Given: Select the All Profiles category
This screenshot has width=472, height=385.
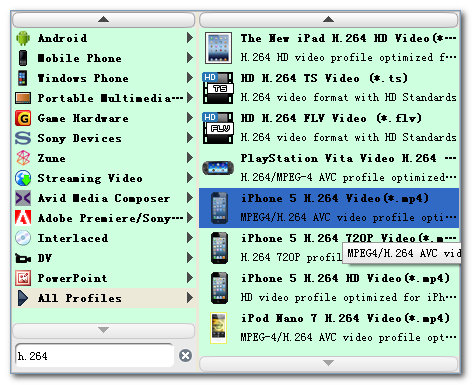Looking at the screenshot, I should [x=104, y=298].
